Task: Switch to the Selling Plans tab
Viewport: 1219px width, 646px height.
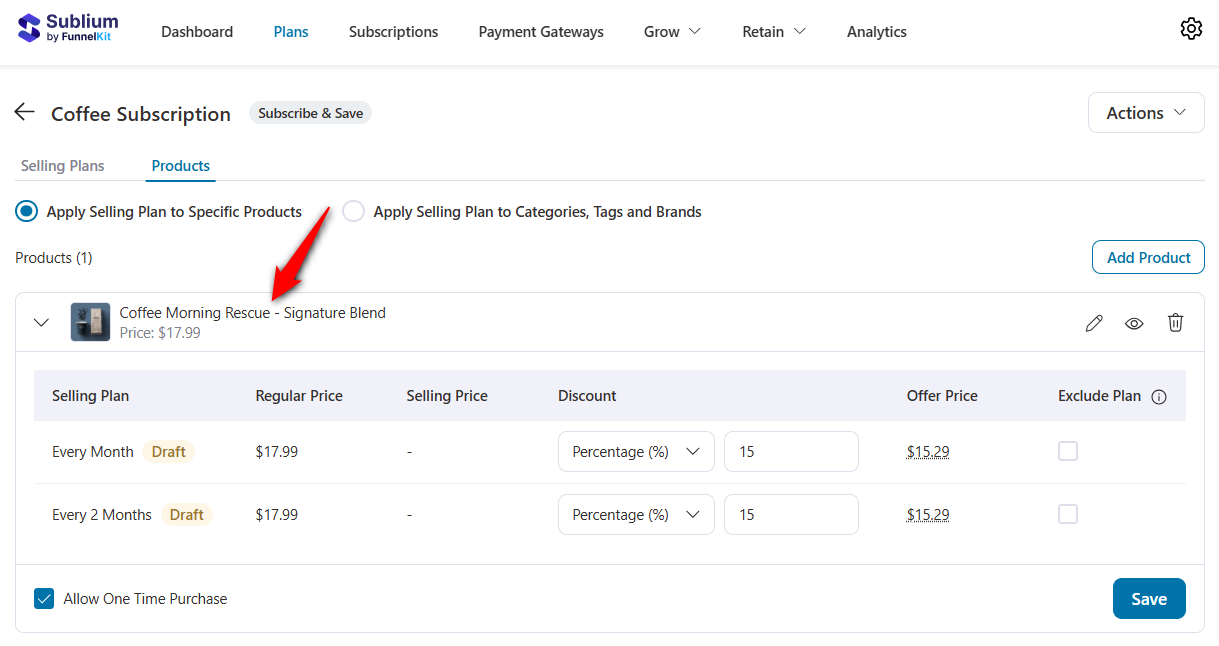Action: 63,165
